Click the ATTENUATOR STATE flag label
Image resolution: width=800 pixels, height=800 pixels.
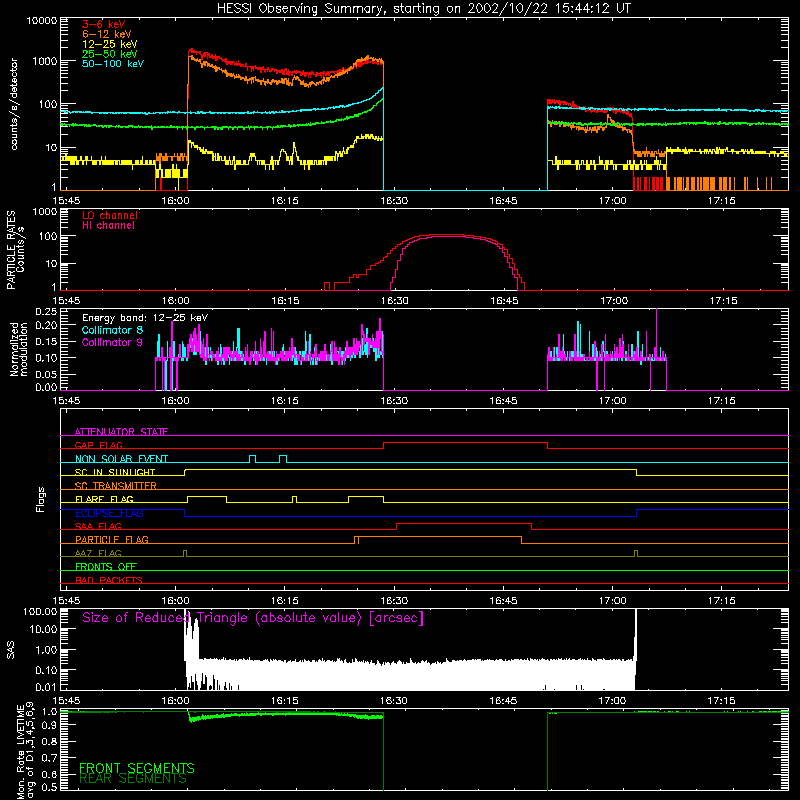[x=121, y=432]
